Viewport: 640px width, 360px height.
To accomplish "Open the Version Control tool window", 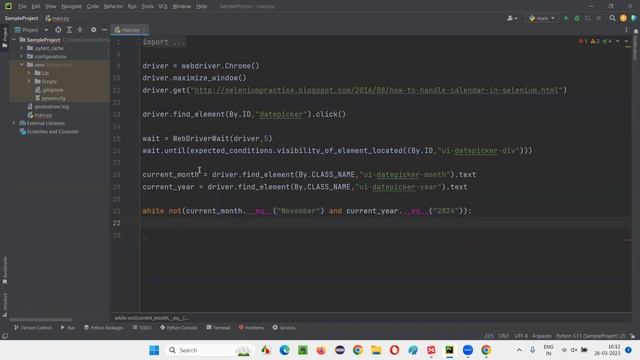I will (x=33, y=328).
